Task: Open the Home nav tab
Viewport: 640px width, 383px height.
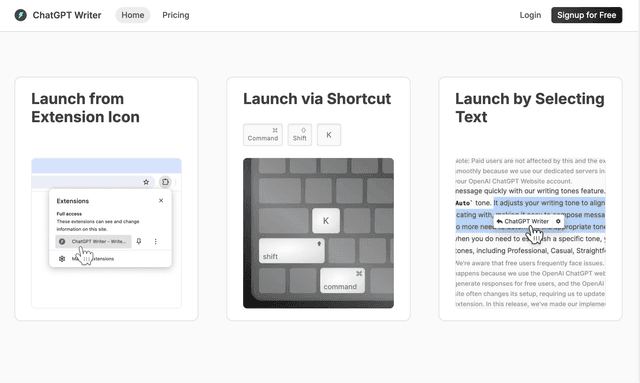Action: [133, 15]
